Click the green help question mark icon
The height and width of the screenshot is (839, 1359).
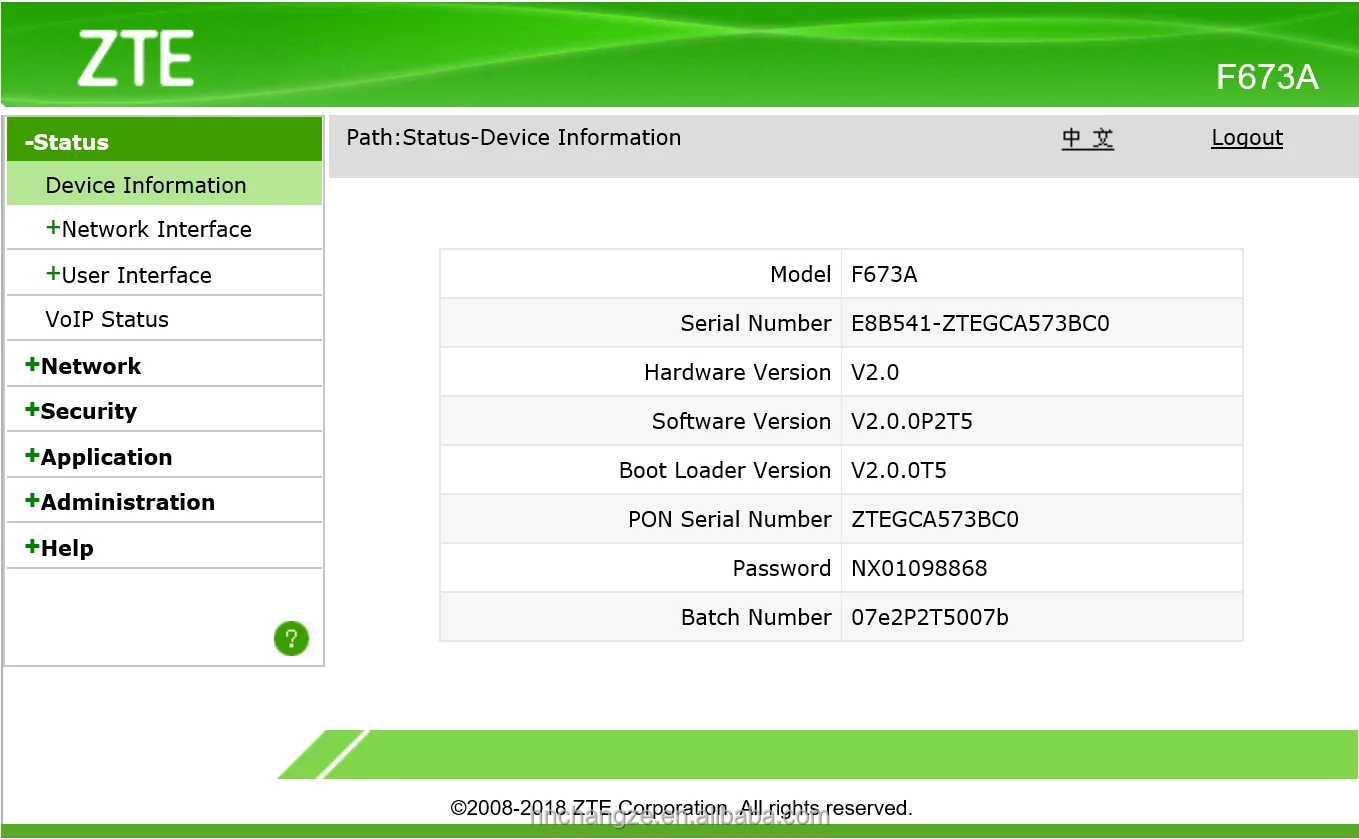coord(291,638)
